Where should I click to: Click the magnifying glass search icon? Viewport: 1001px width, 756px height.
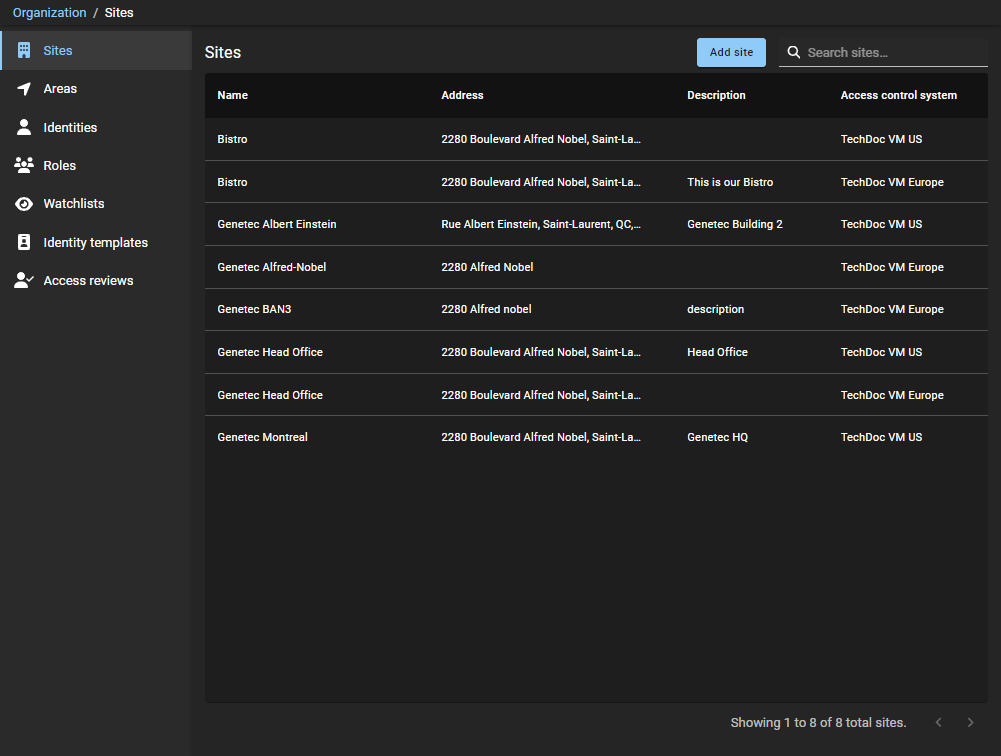click(x=794, y=52)
